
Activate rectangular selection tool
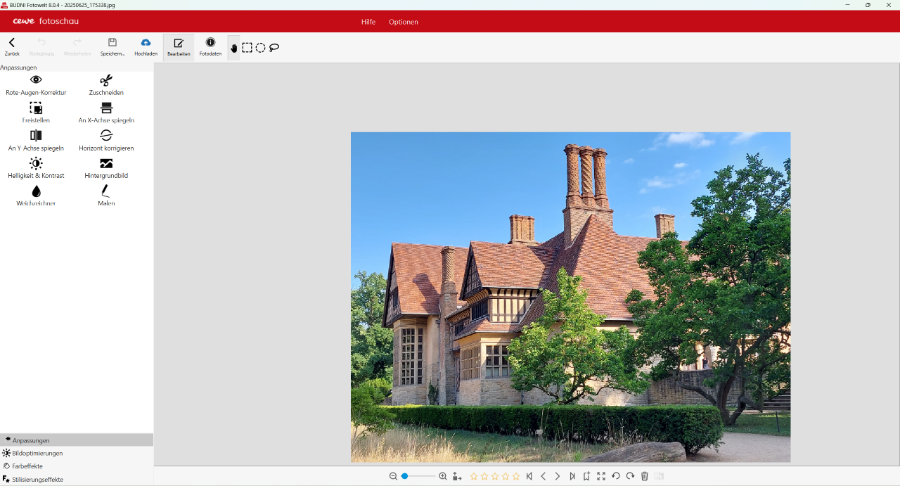[x=247, y=48]
